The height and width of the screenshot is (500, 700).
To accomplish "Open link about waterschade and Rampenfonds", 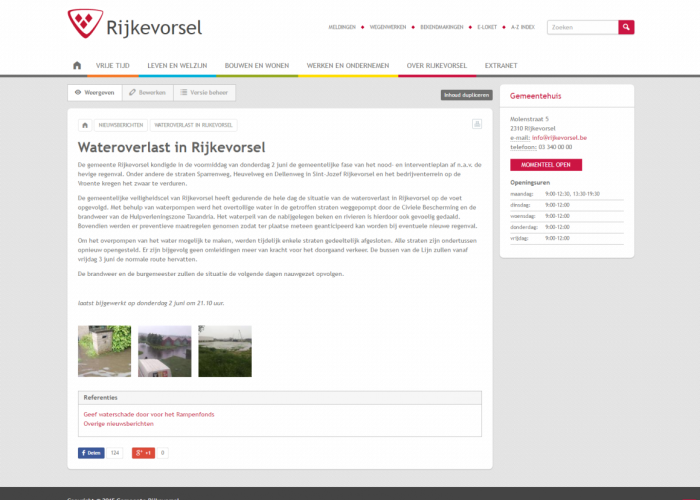I will (x=149, y=414).
